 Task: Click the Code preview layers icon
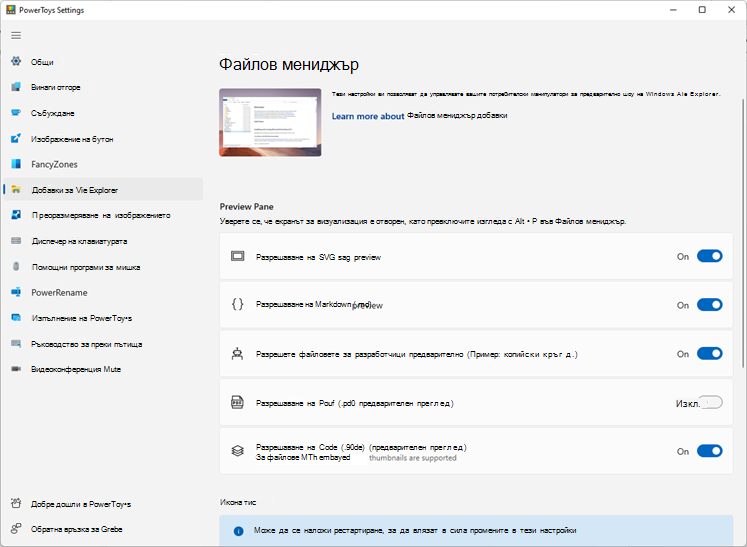238,450
